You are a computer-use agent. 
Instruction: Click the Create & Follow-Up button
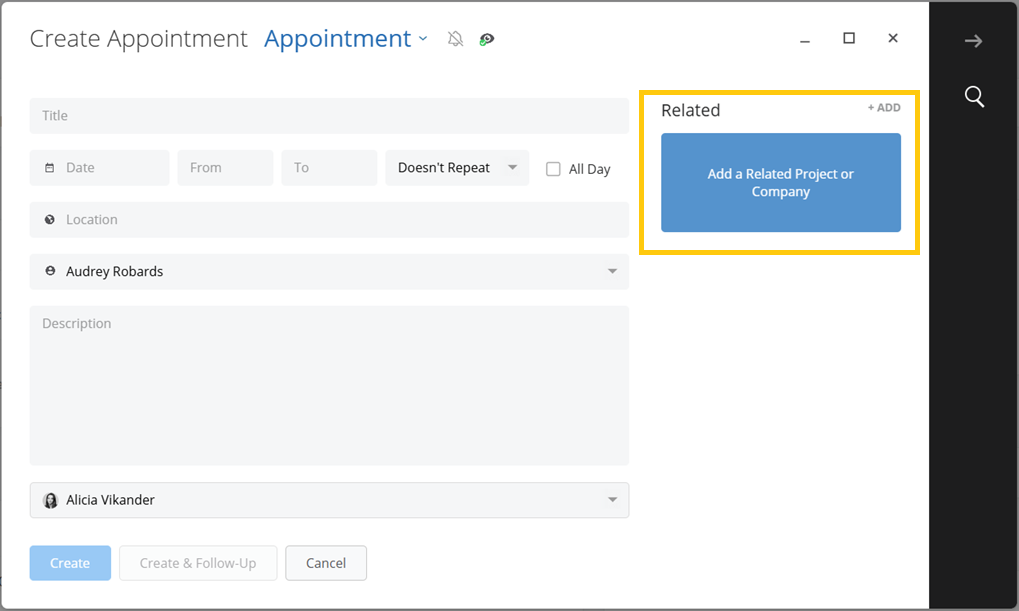[x=198, y=563]
